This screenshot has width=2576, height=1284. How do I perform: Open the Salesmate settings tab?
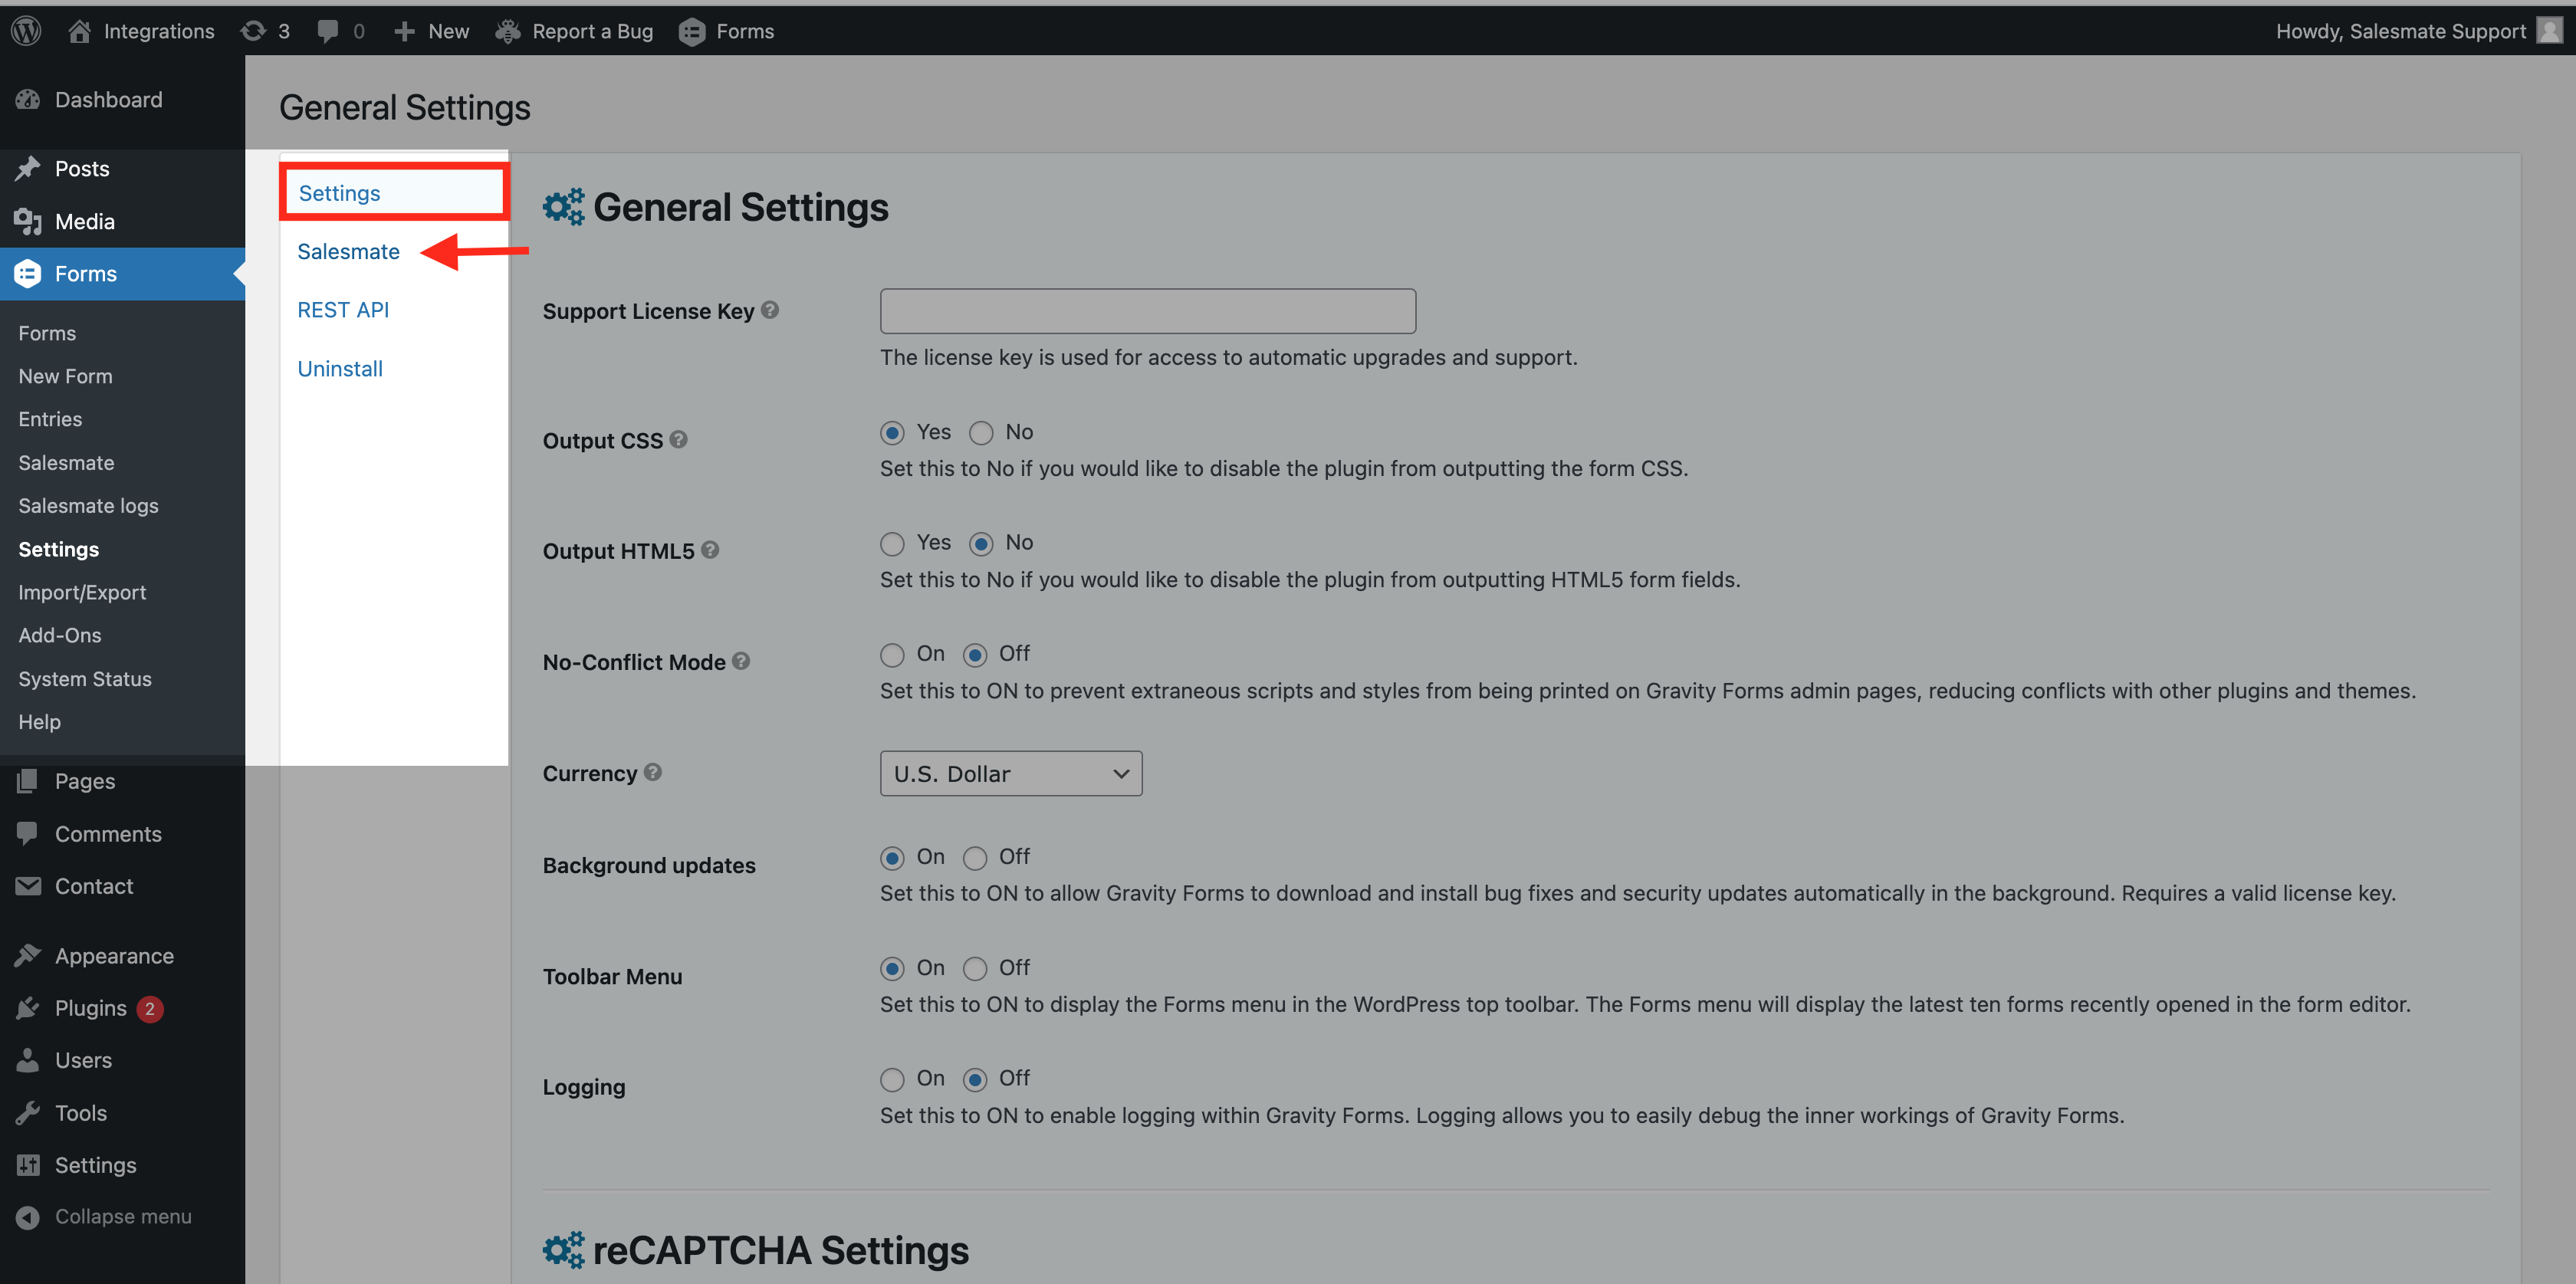point(348,252)
